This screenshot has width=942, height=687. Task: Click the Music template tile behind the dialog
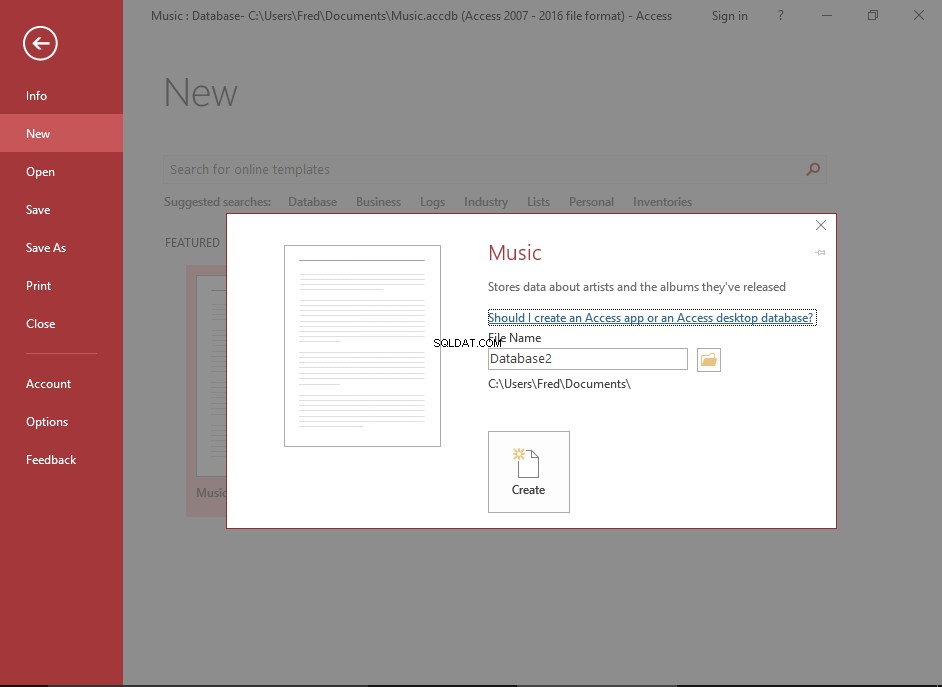point(207,390)
